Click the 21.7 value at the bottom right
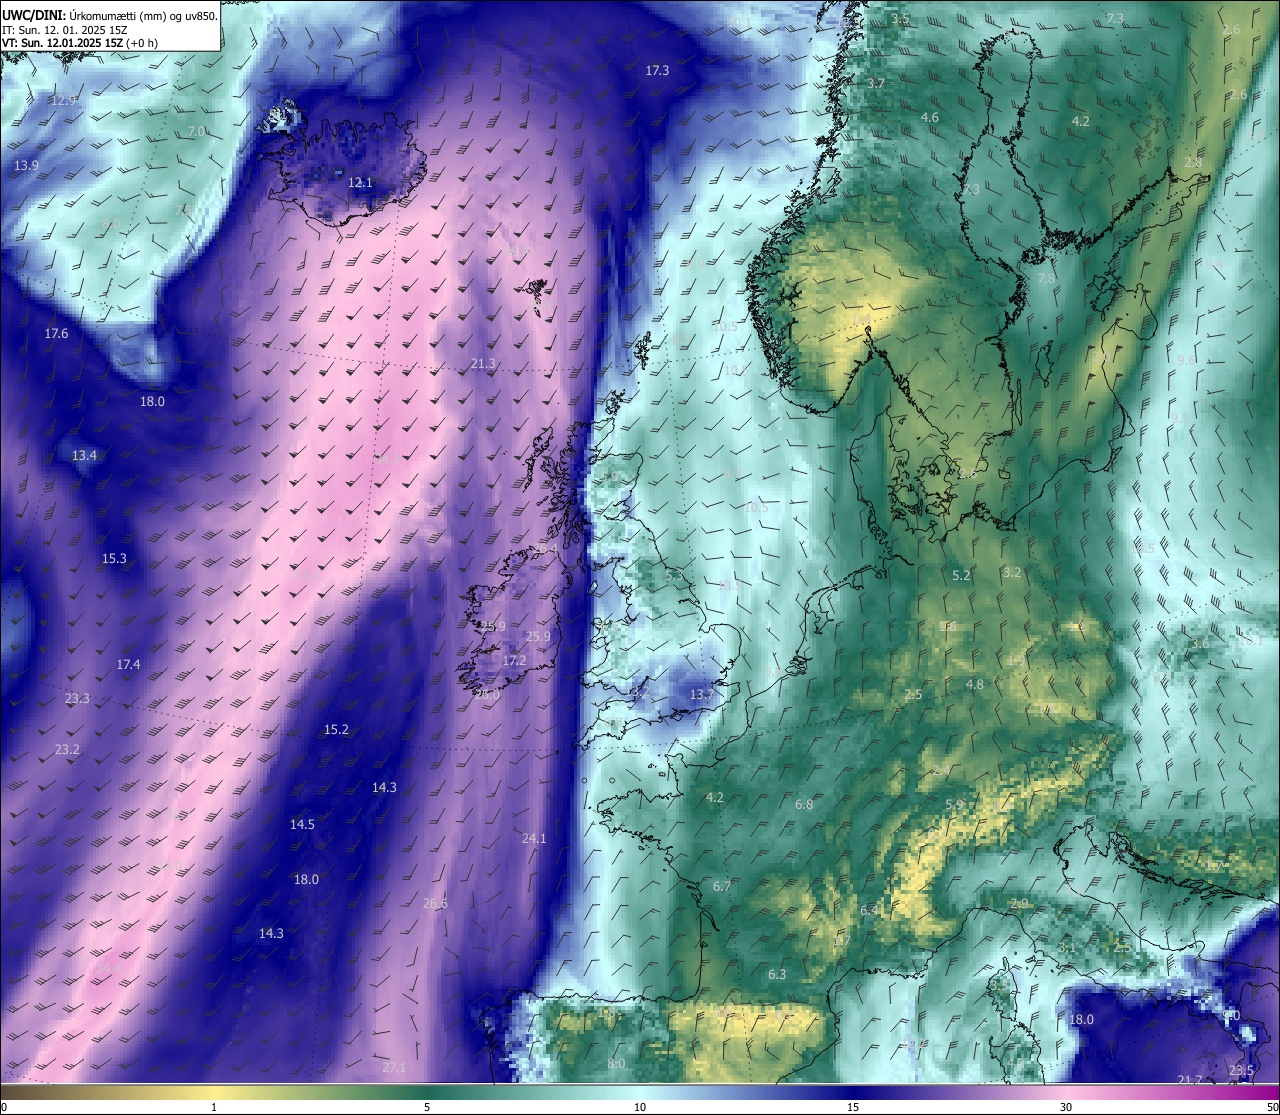The image size is (1280, 1115). click(x=1189, y=1079)
